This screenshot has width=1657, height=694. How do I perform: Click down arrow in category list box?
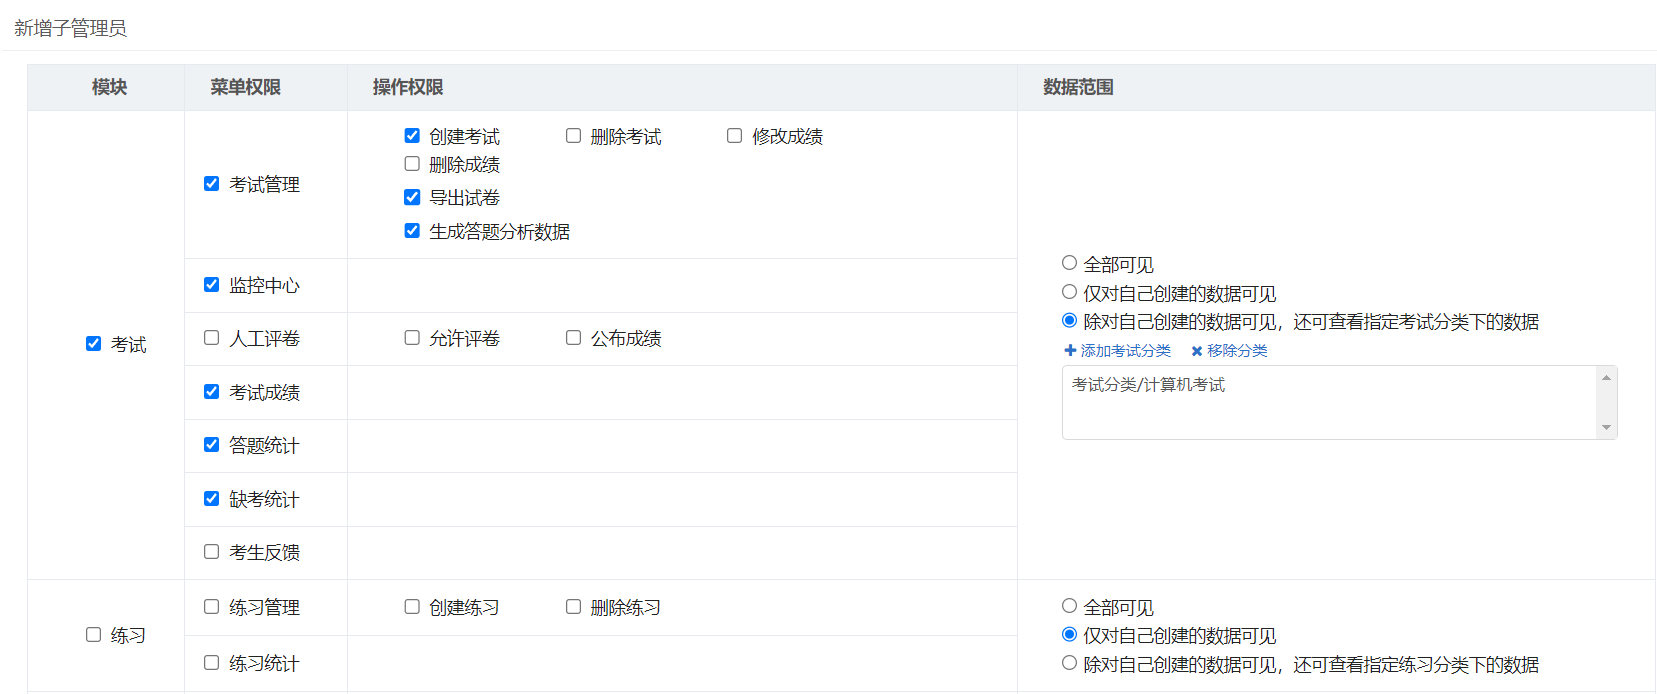pos(1606,428)
